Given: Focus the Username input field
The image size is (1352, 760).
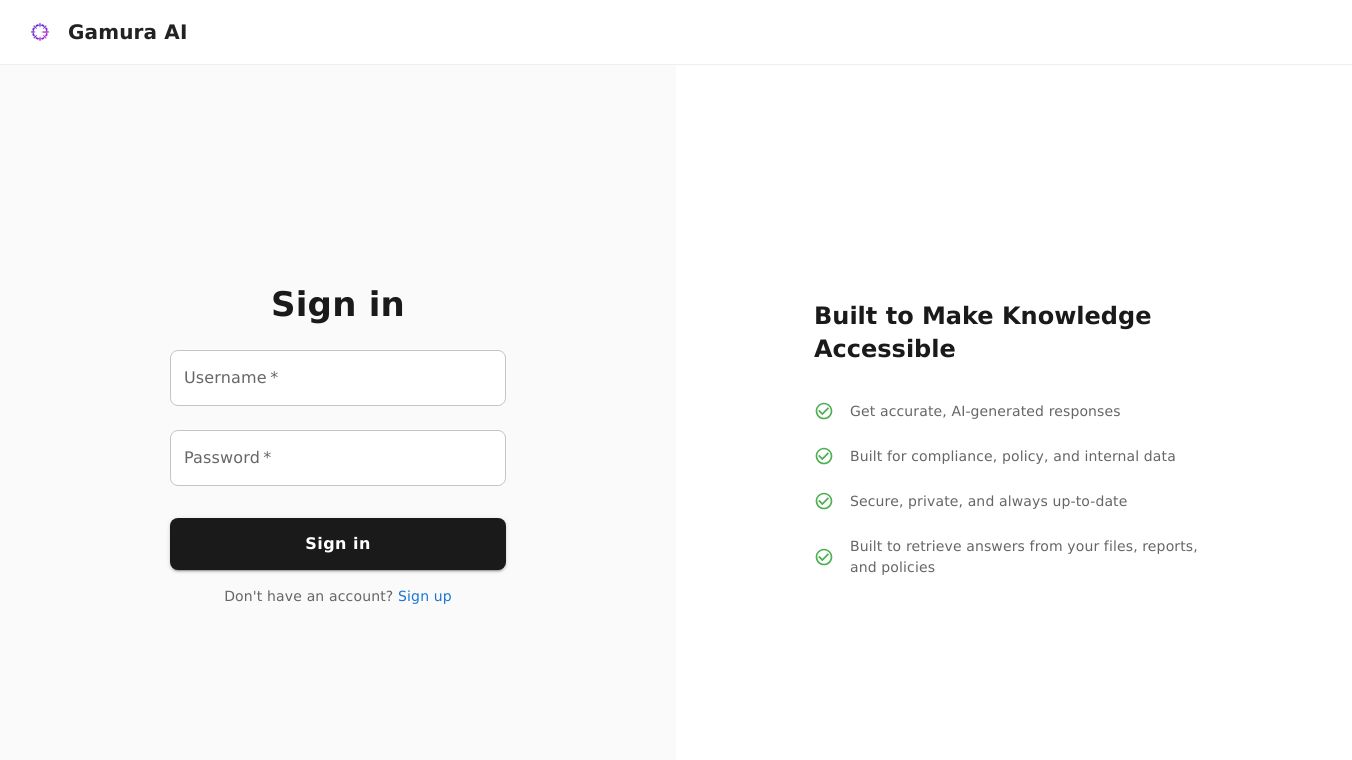Looking at the screenshot, I should 338,378.
